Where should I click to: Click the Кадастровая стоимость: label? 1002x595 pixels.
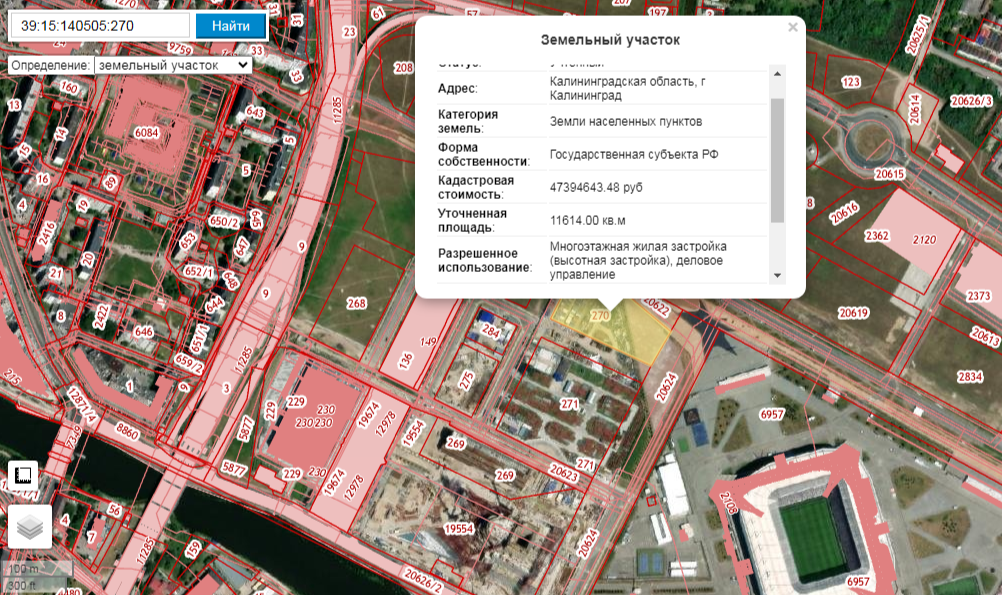point(476,187)
